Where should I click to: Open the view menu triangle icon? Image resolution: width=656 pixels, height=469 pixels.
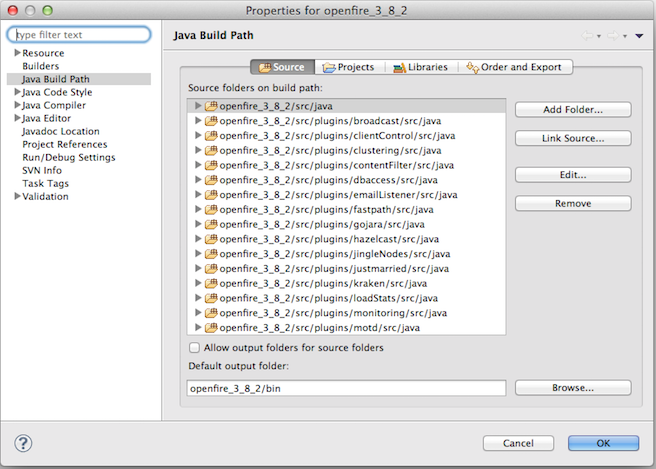point(639,36)
